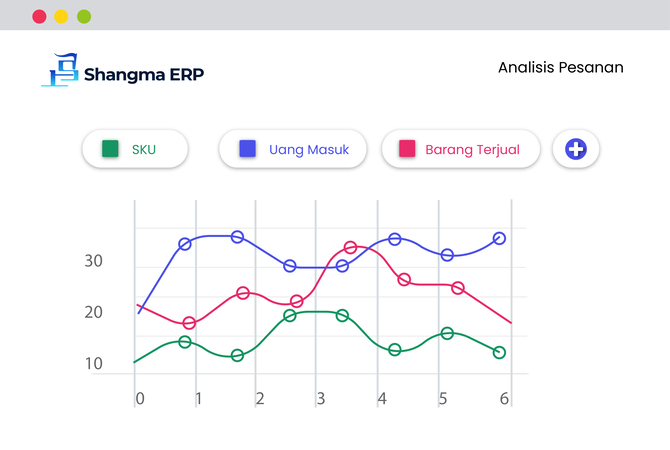Screen dimensions: 670x450
Task: Click the green SKU color swatch
Action: 111,150
